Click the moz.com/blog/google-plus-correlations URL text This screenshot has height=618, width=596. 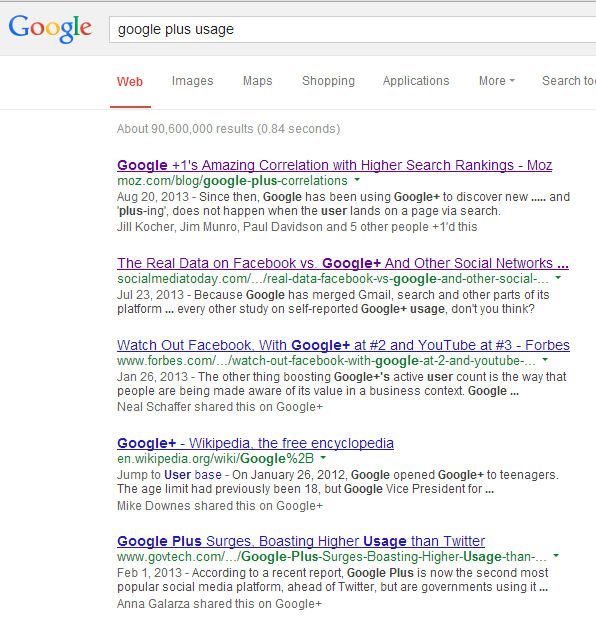(232, 181)
